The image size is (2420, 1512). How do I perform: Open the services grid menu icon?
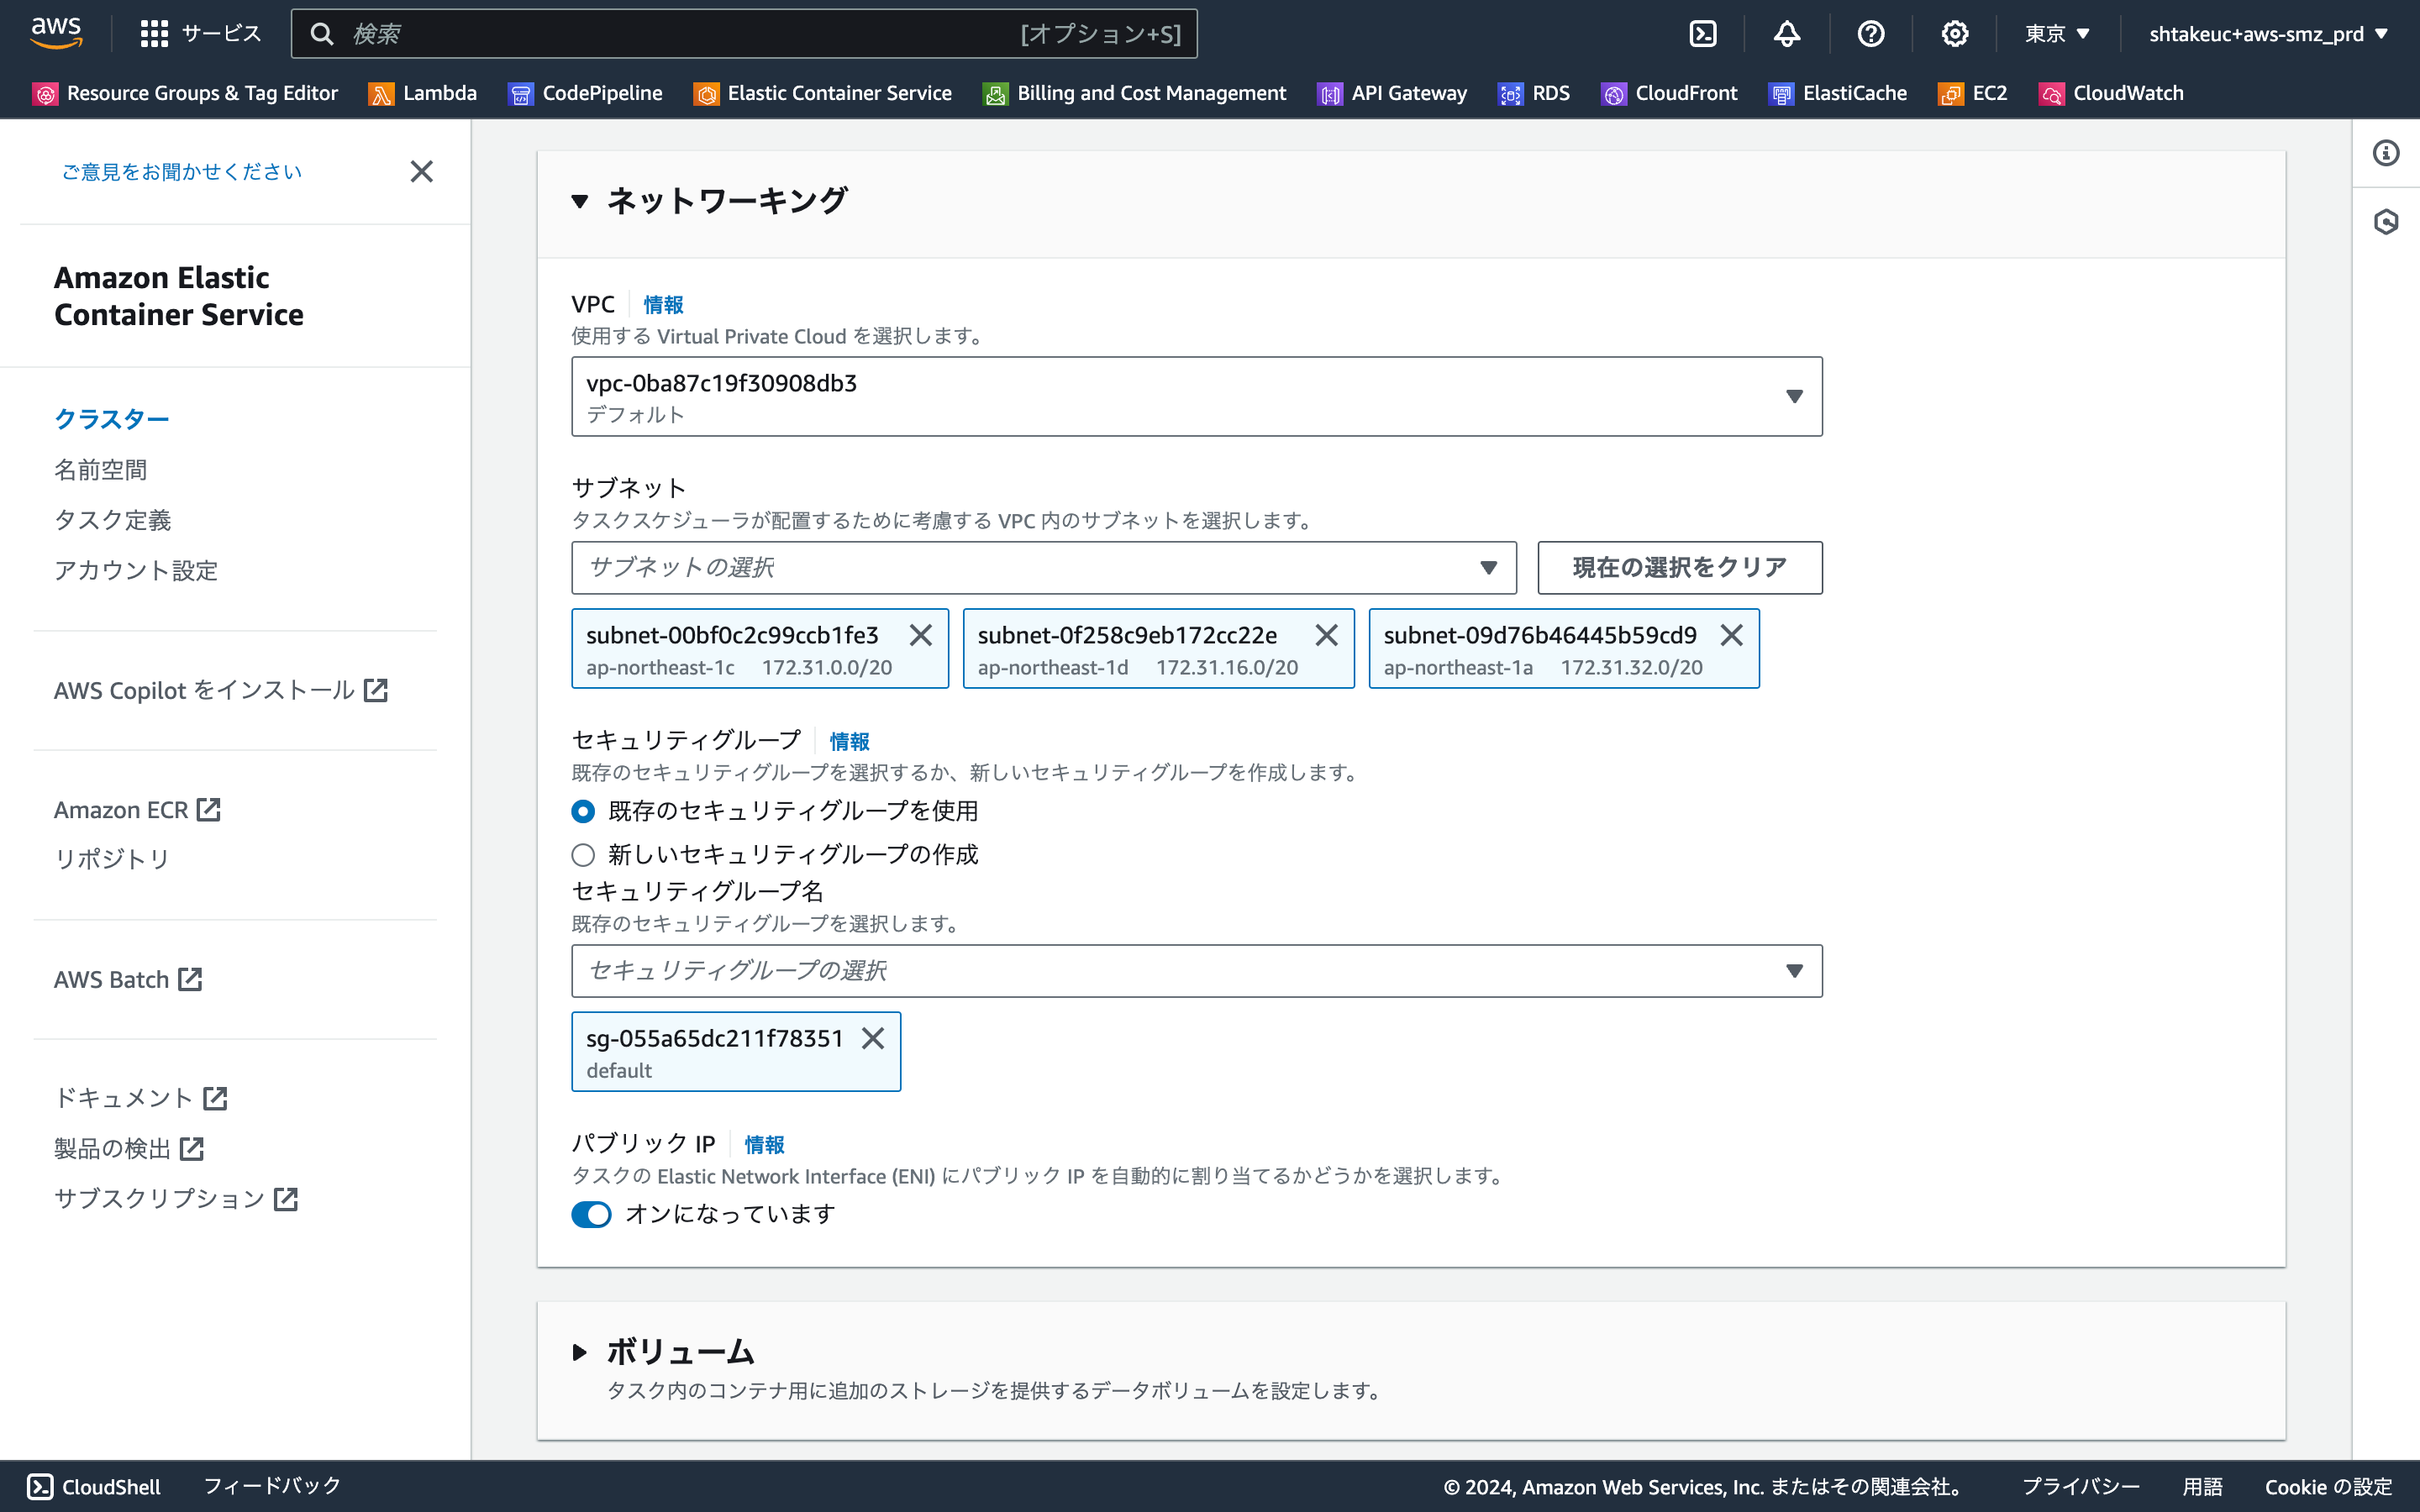coord(154,34)
